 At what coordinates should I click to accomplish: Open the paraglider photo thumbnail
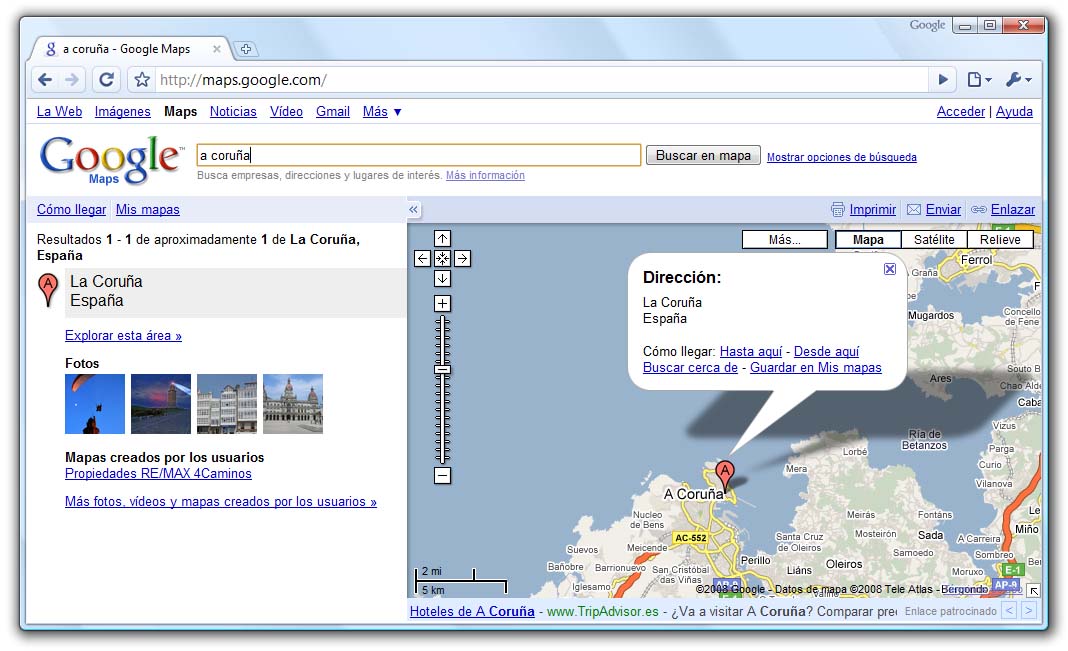click(x=95, y=404)
